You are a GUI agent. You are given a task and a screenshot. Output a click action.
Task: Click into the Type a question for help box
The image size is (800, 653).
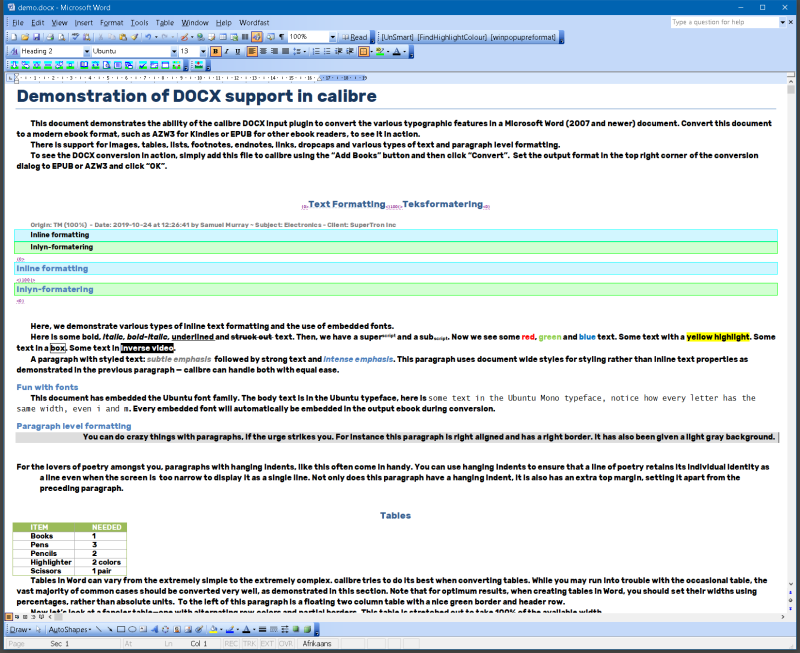[723, 22]
